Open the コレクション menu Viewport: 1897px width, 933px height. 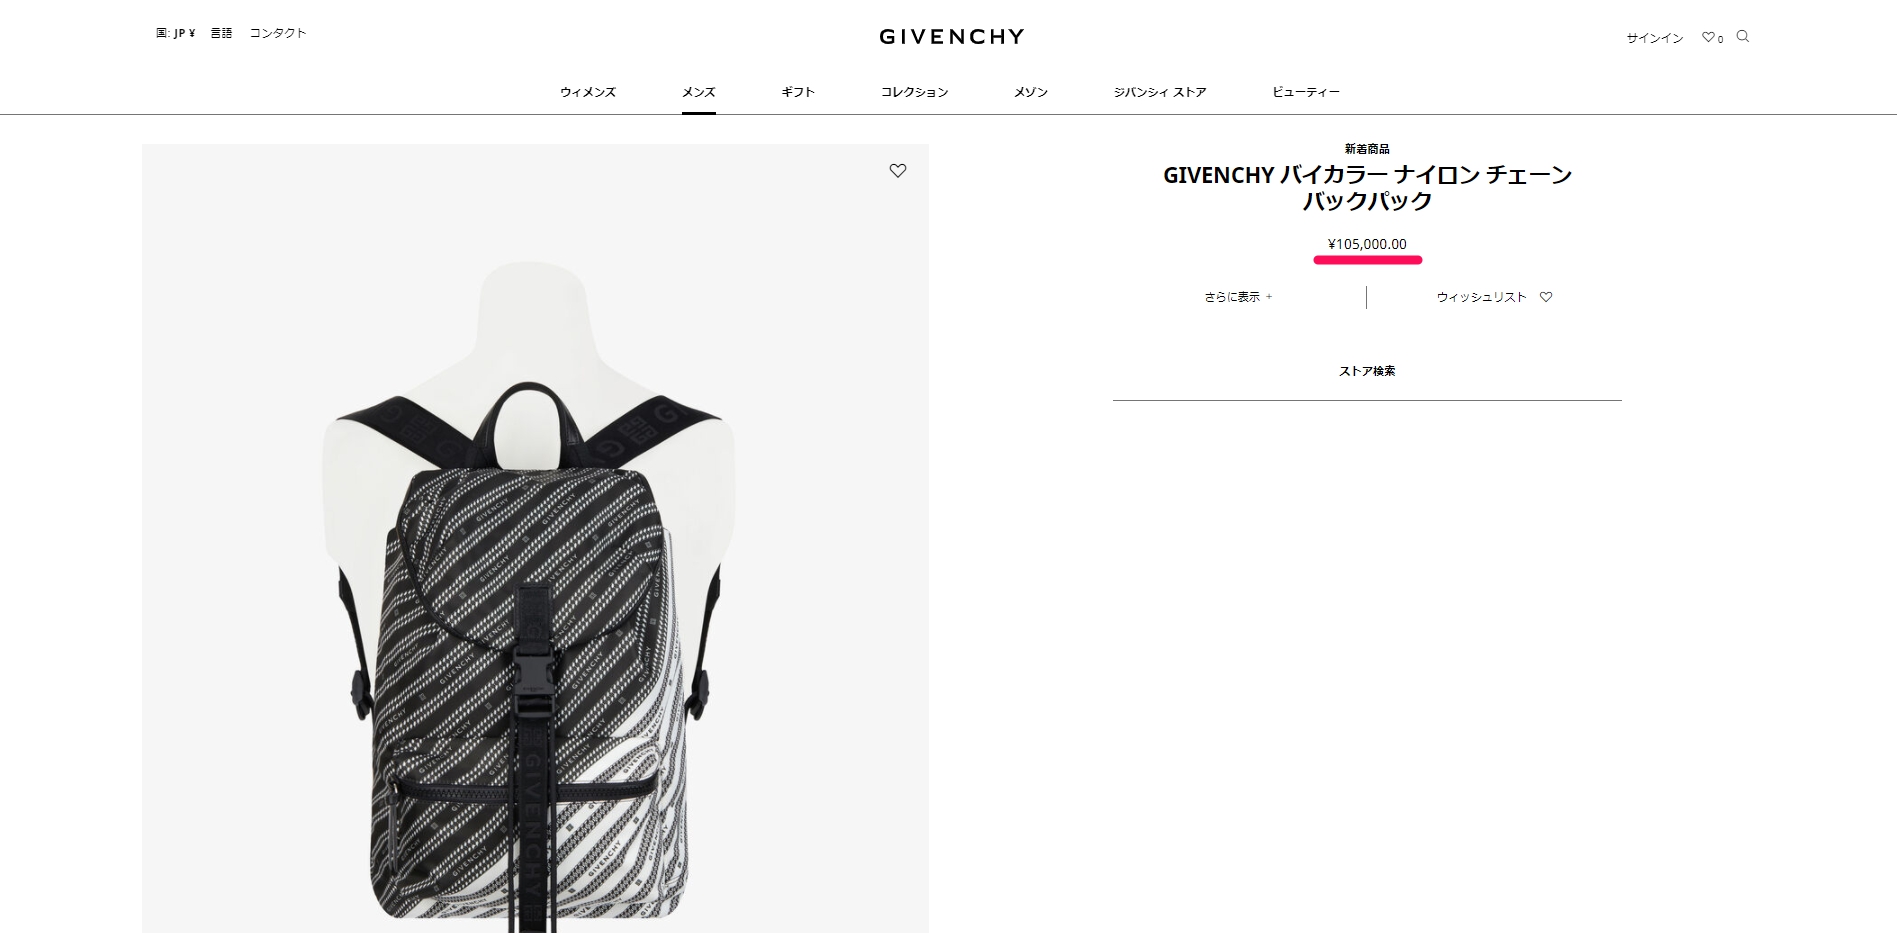pos(914,92)
